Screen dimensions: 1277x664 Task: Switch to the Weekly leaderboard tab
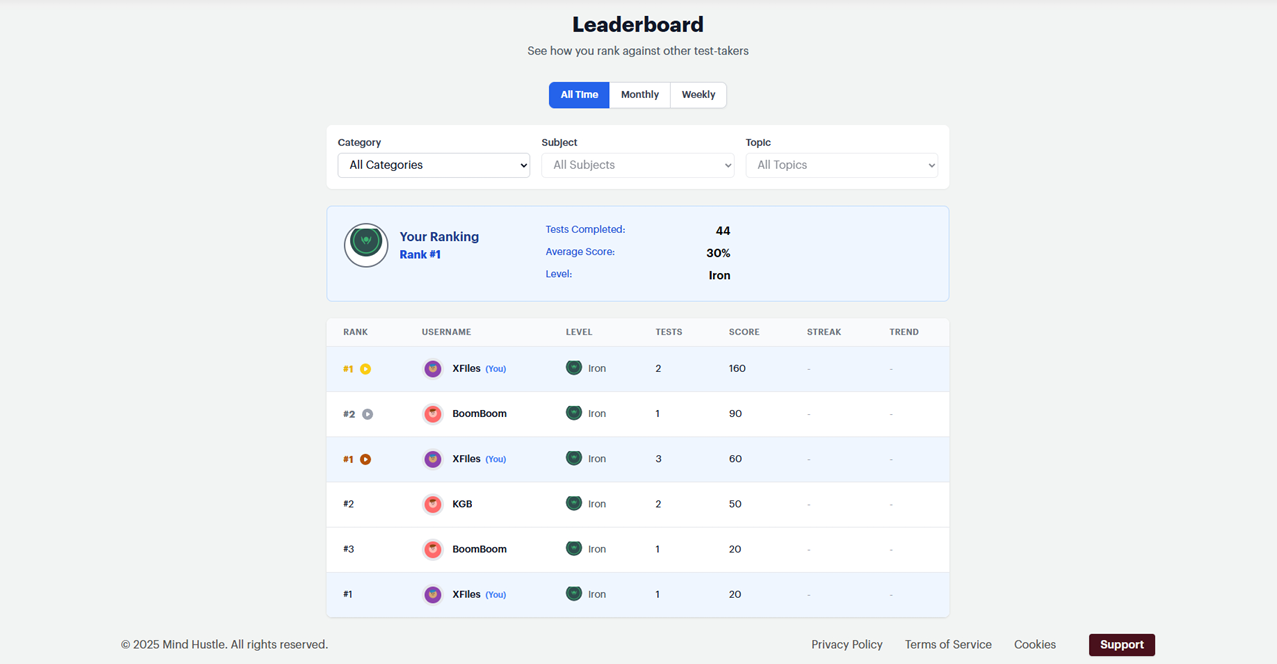pyautogui.click(x=698, y=95)
